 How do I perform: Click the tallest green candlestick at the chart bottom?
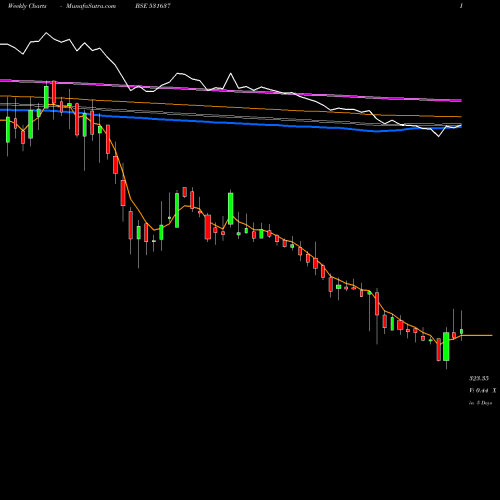point(446,346)
